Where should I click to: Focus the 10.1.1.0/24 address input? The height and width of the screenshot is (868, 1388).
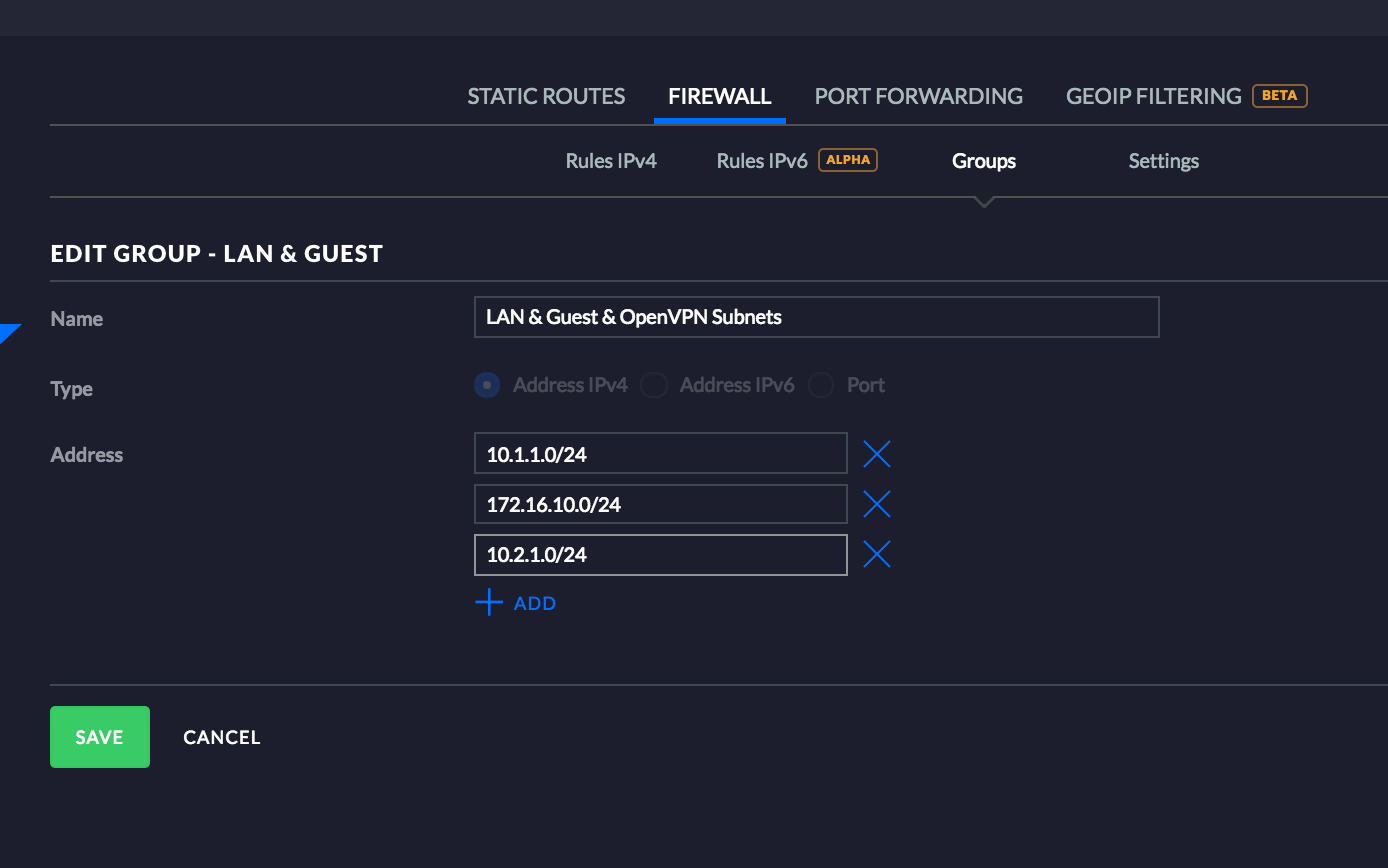pyautogui.click(x=660, y=454)
